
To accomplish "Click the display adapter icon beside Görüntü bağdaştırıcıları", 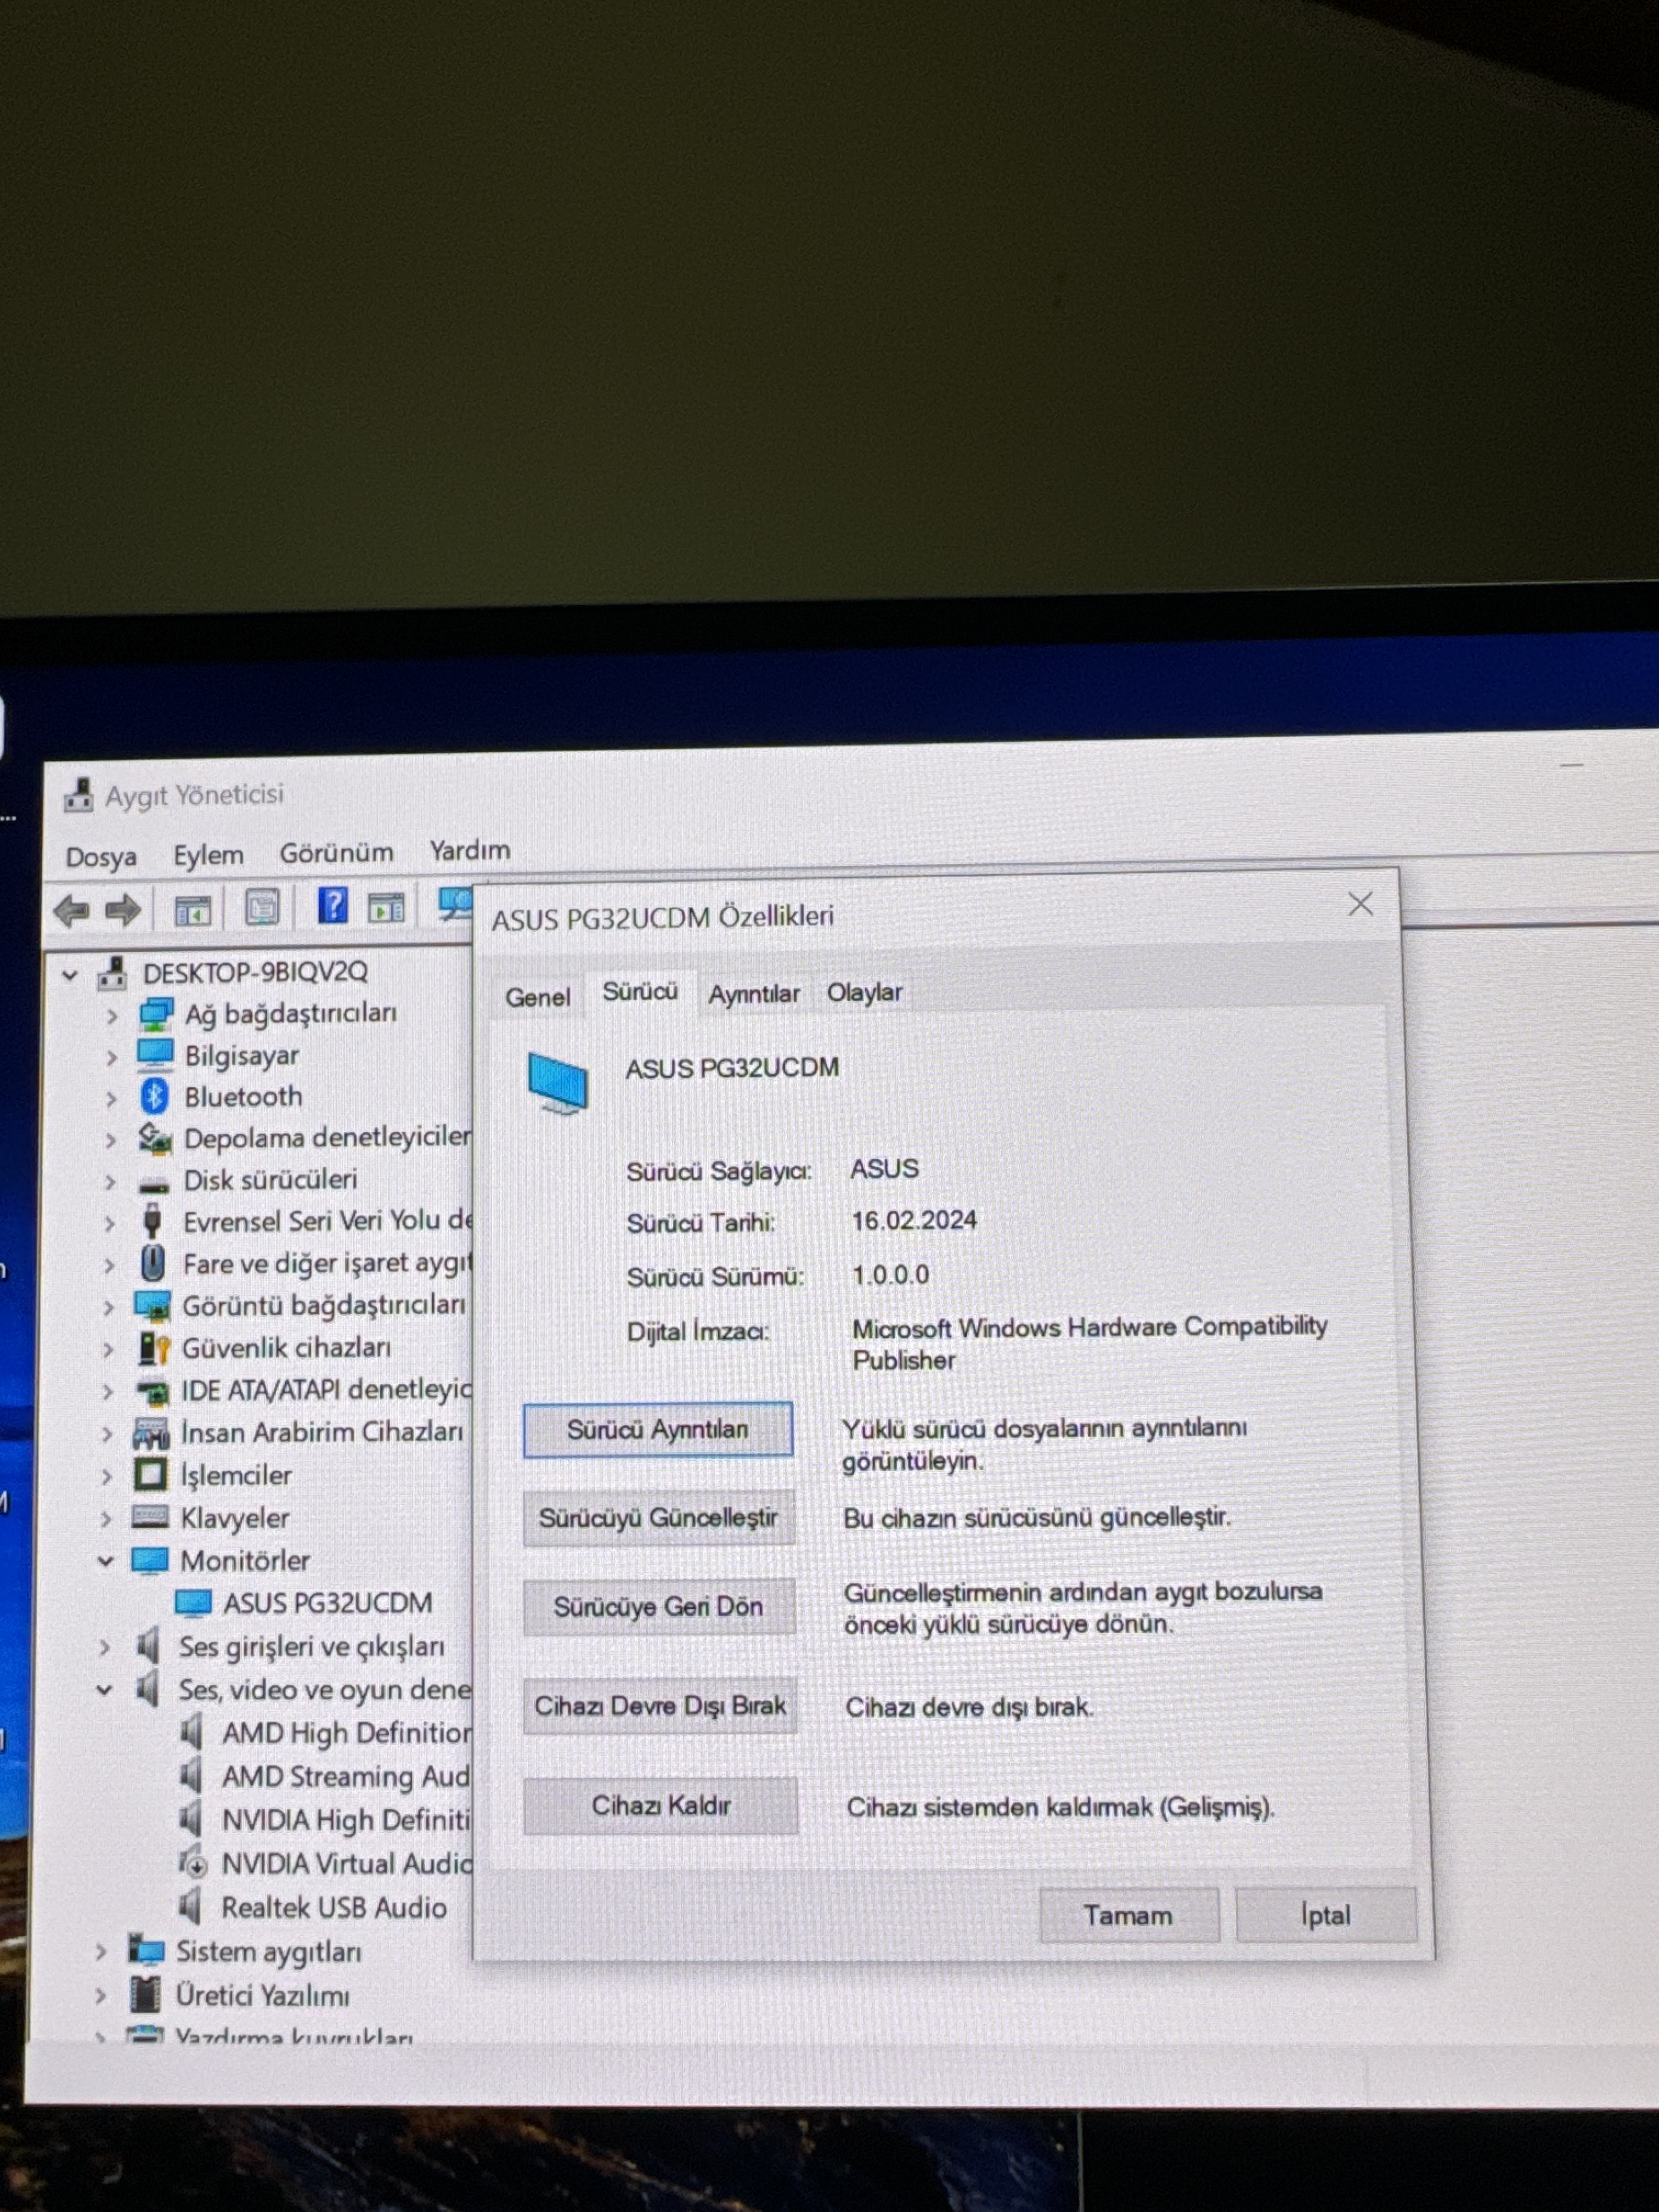I will [152, 1306].
